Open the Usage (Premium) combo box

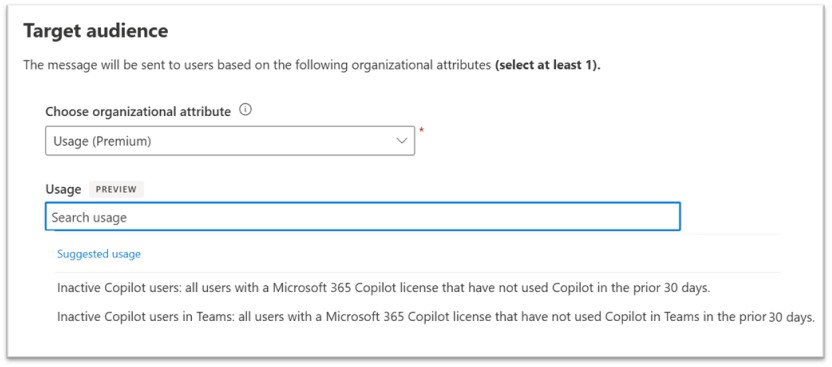[230, 141]
